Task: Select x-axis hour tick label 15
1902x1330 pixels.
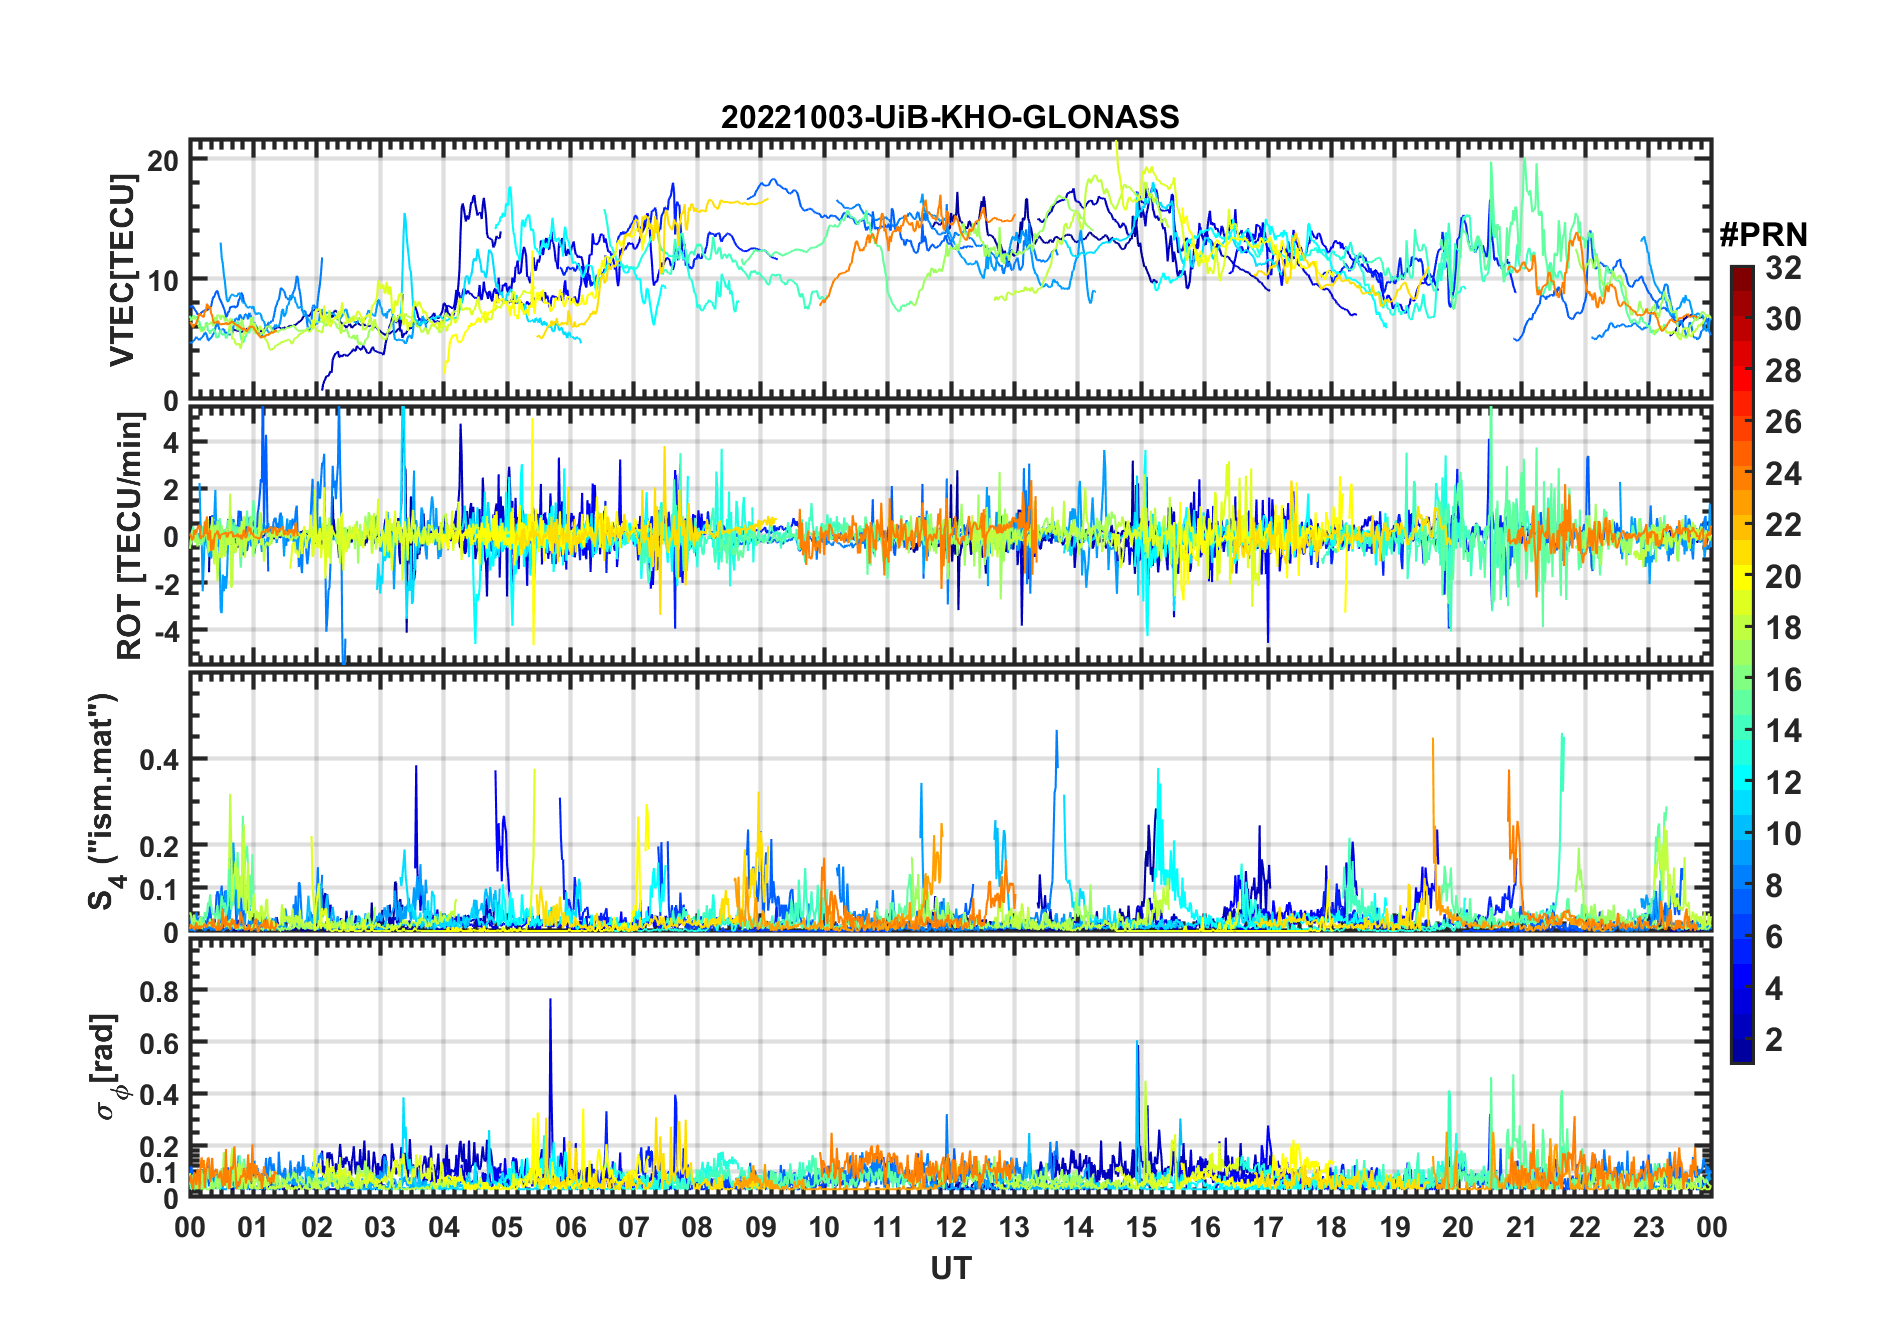Action: (1141, 1227)
